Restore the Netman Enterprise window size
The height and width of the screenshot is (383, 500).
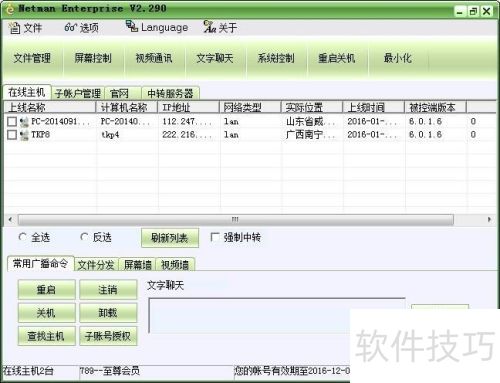[473, 12]
